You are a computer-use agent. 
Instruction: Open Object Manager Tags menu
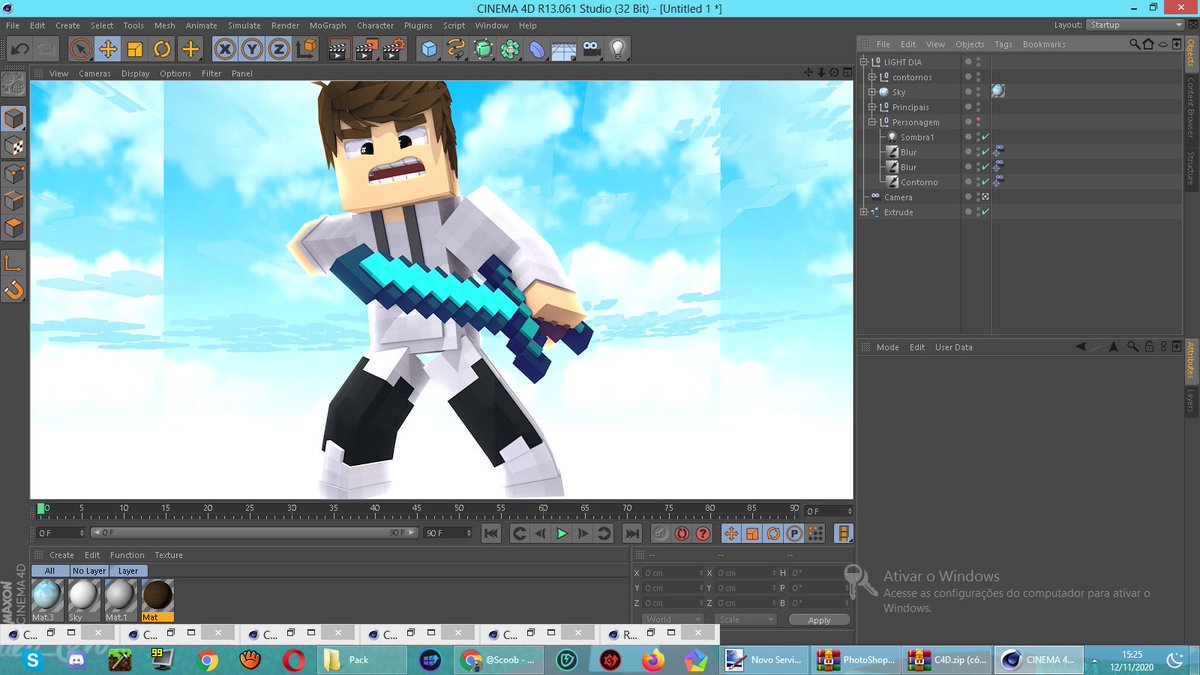(1003, 44)
